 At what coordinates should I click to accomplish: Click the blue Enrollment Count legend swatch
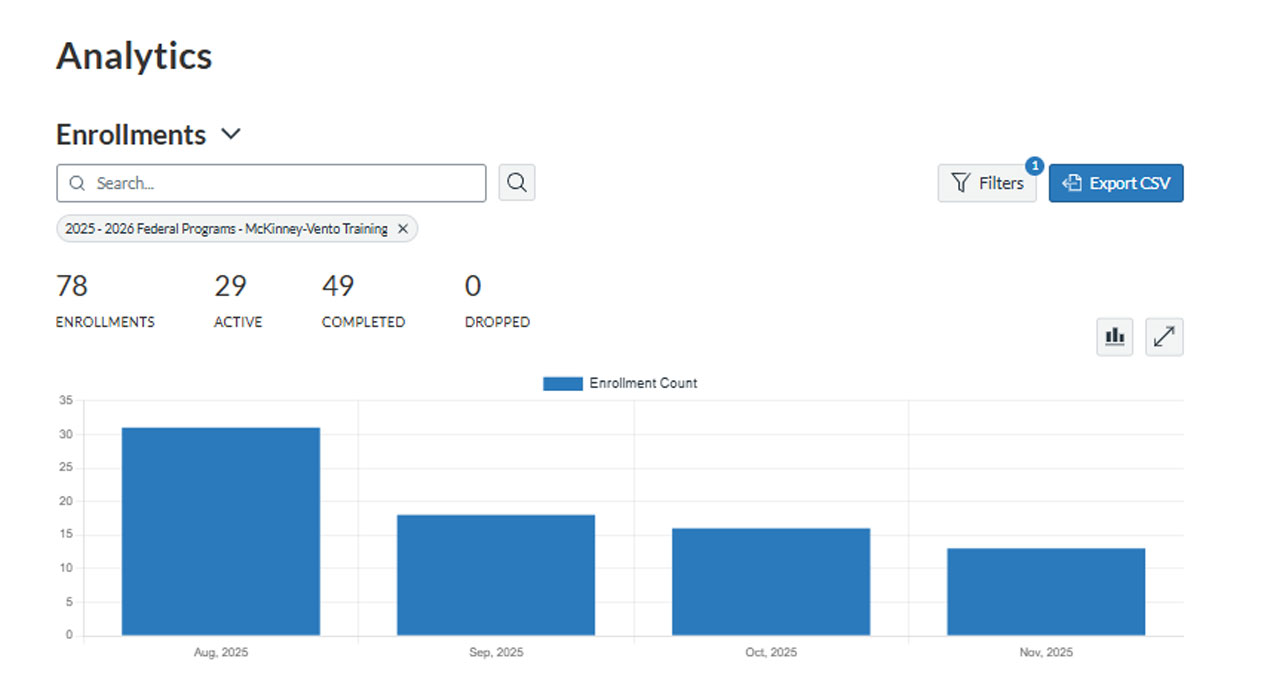point(561,383)
